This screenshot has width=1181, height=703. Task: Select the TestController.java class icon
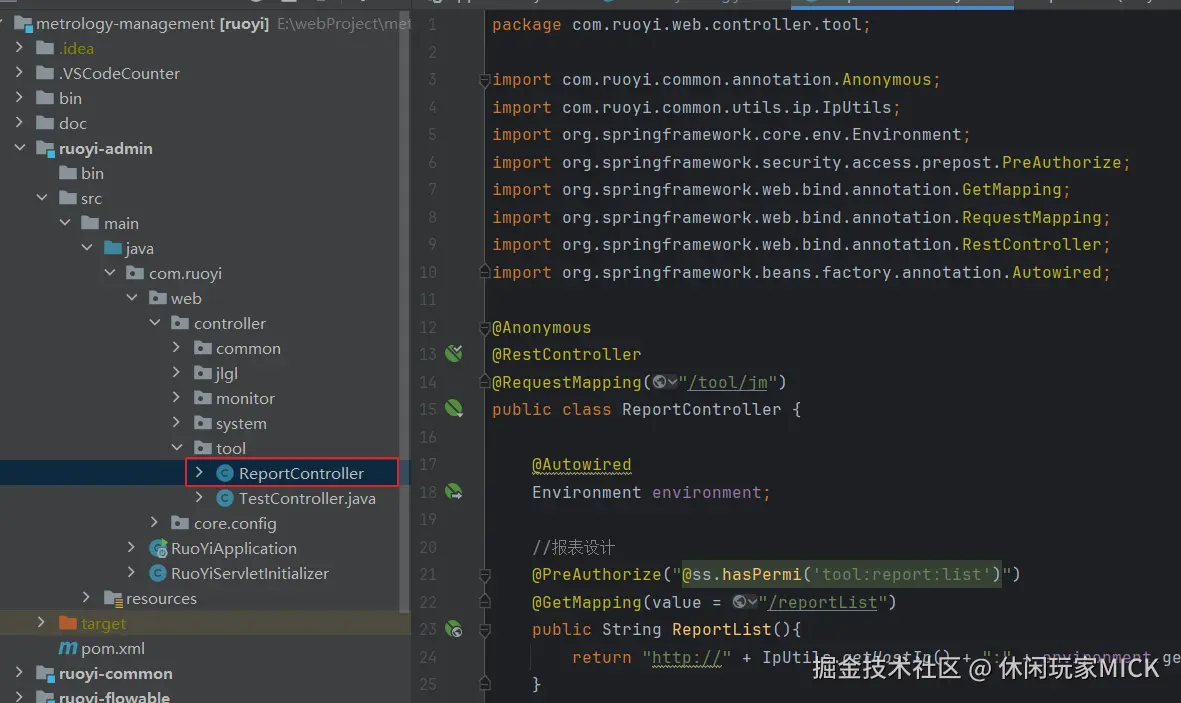224,498
